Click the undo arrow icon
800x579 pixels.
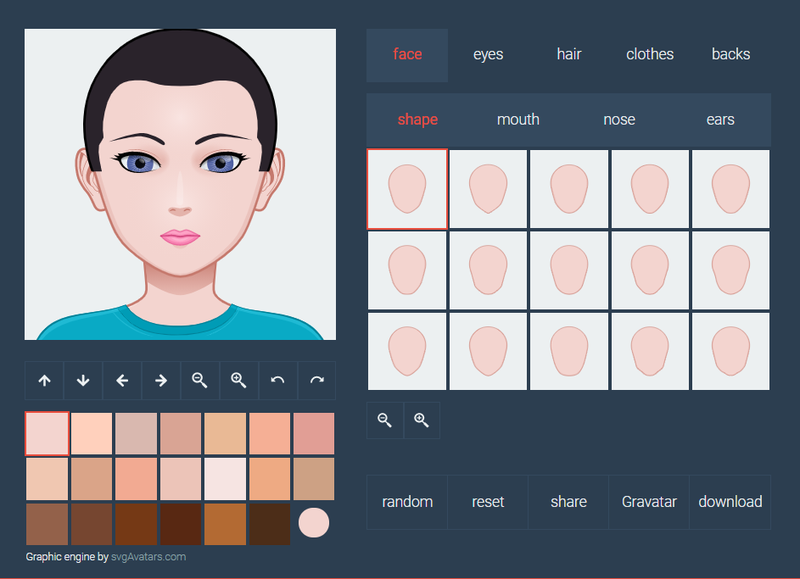coord(278,380)
